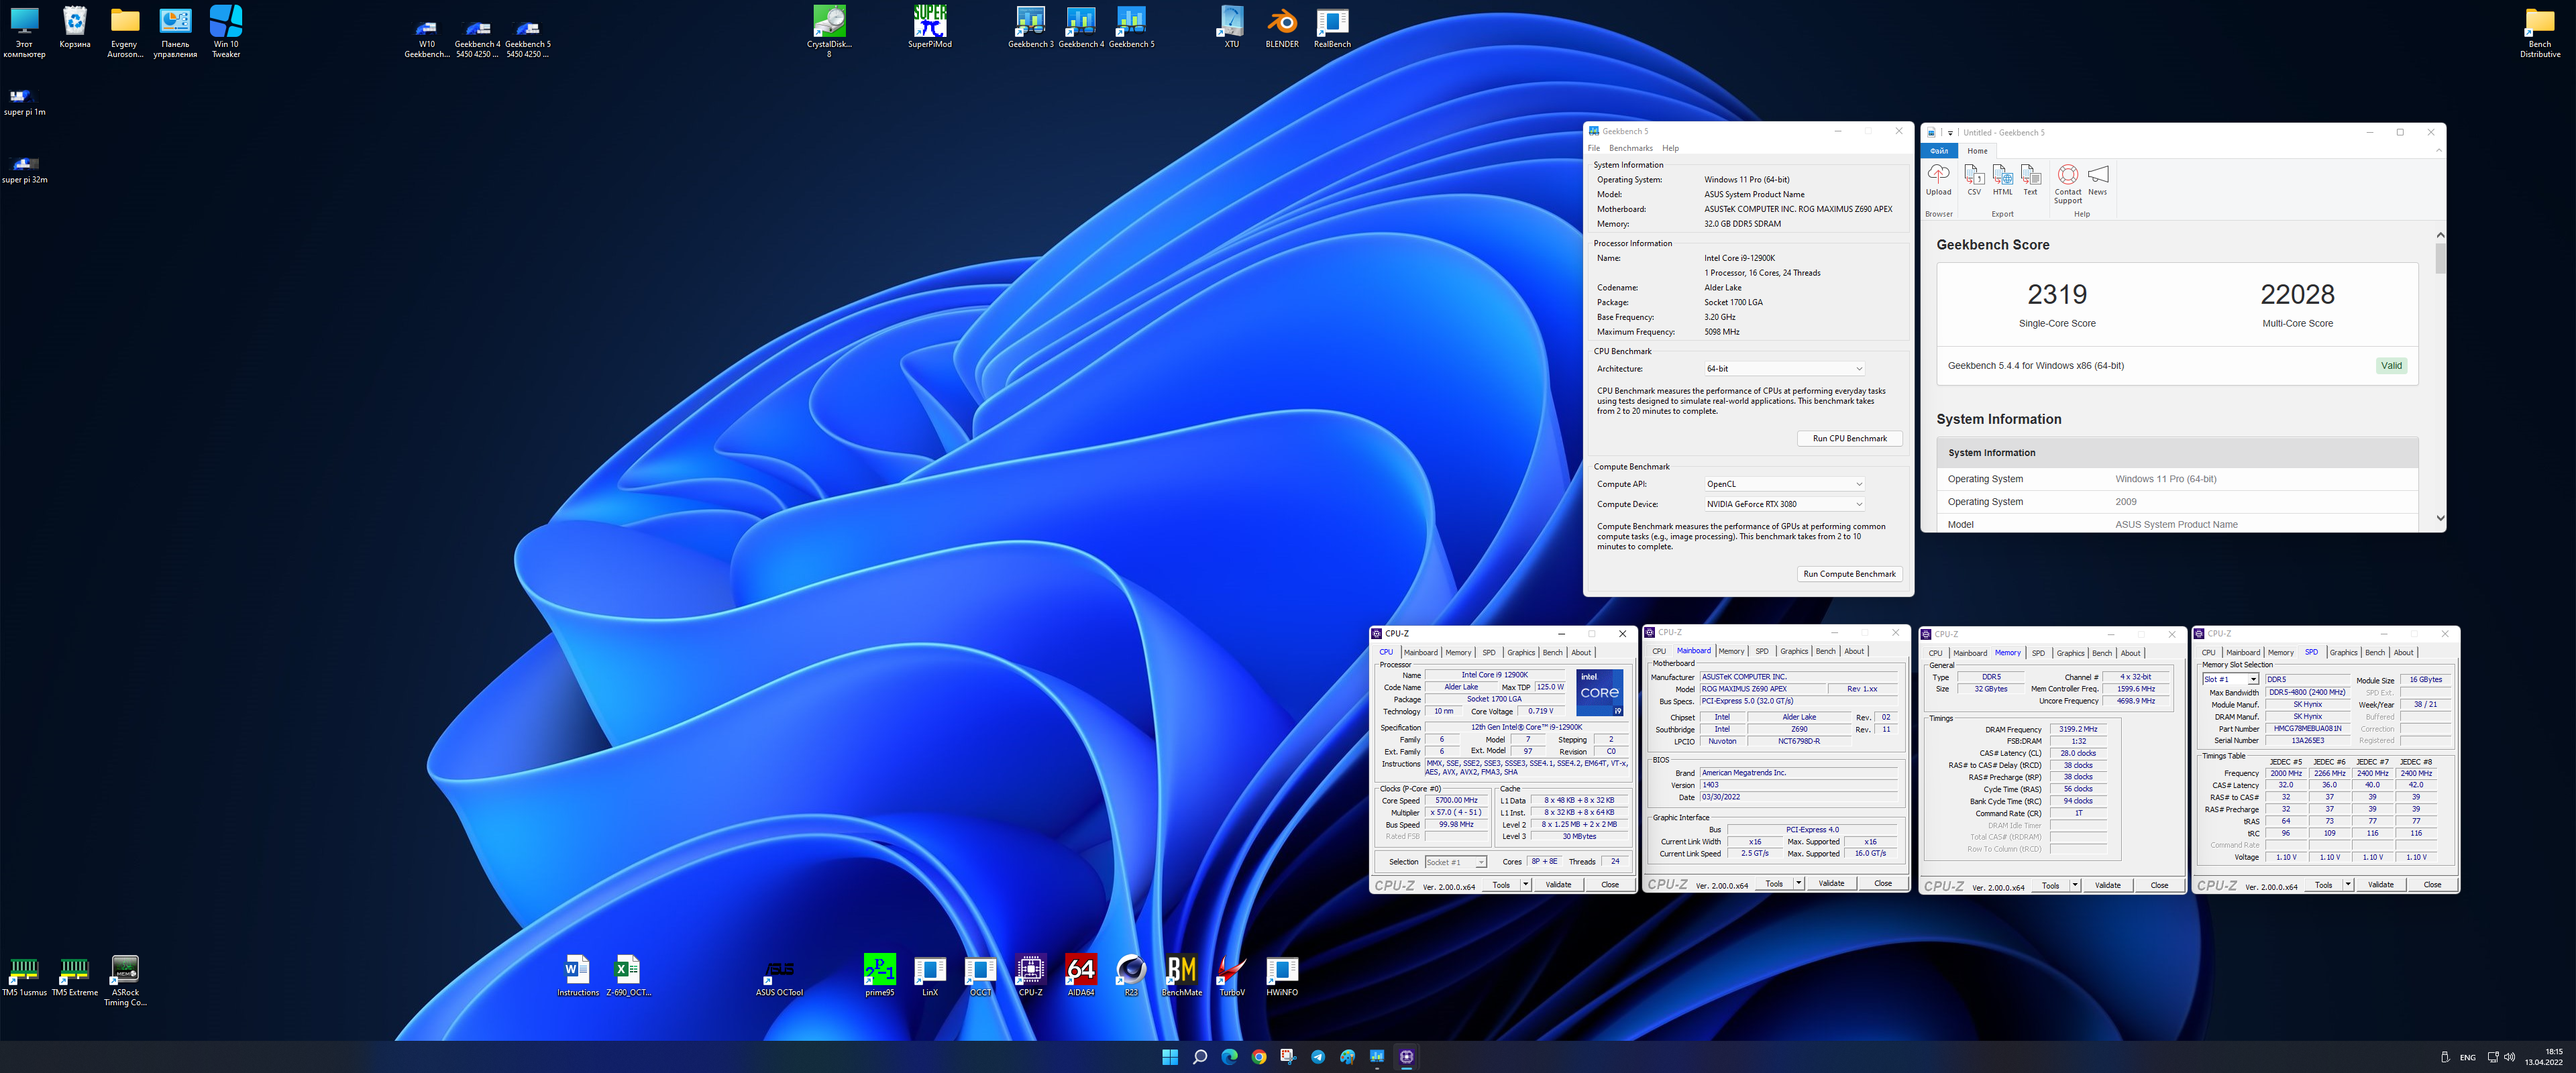Click Validate in CPU-Z Memory window

(2108, 886)
